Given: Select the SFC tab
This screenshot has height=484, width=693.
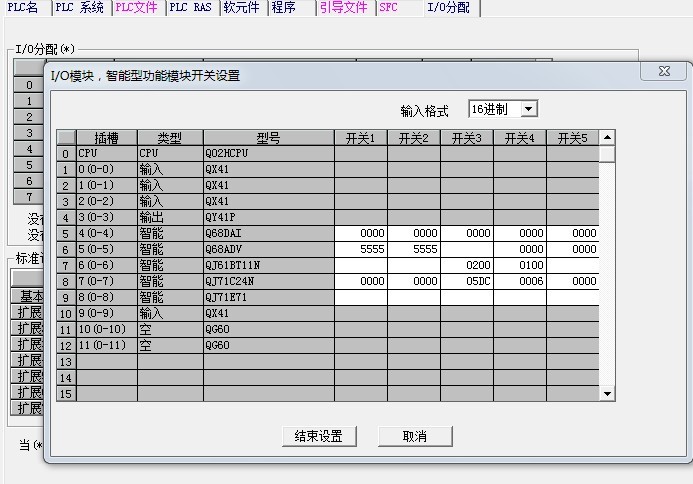Looking at the screenshot, I should click(389, 7).
